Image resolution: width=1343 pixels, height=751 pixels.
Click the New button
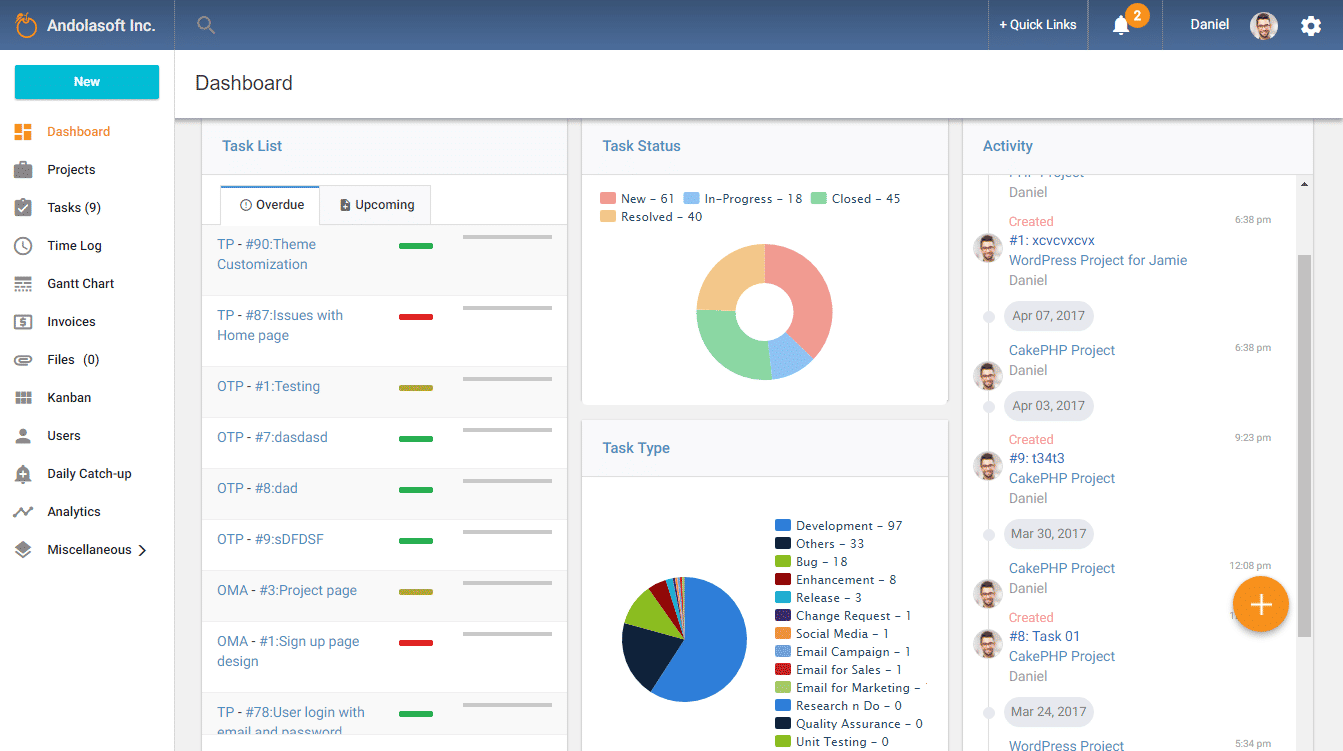[x=87, y=82]
